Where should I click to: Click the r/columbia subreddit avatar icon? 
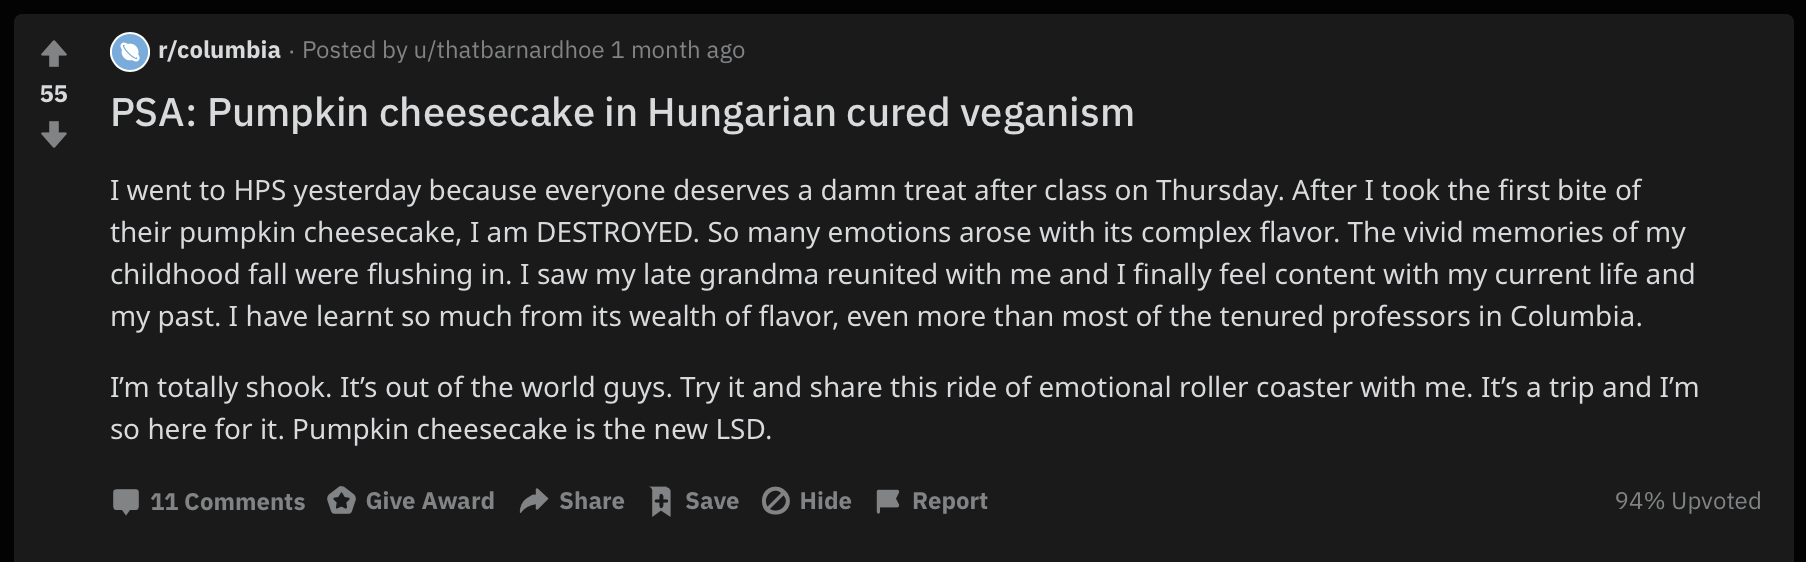click(x=129, y=51)
